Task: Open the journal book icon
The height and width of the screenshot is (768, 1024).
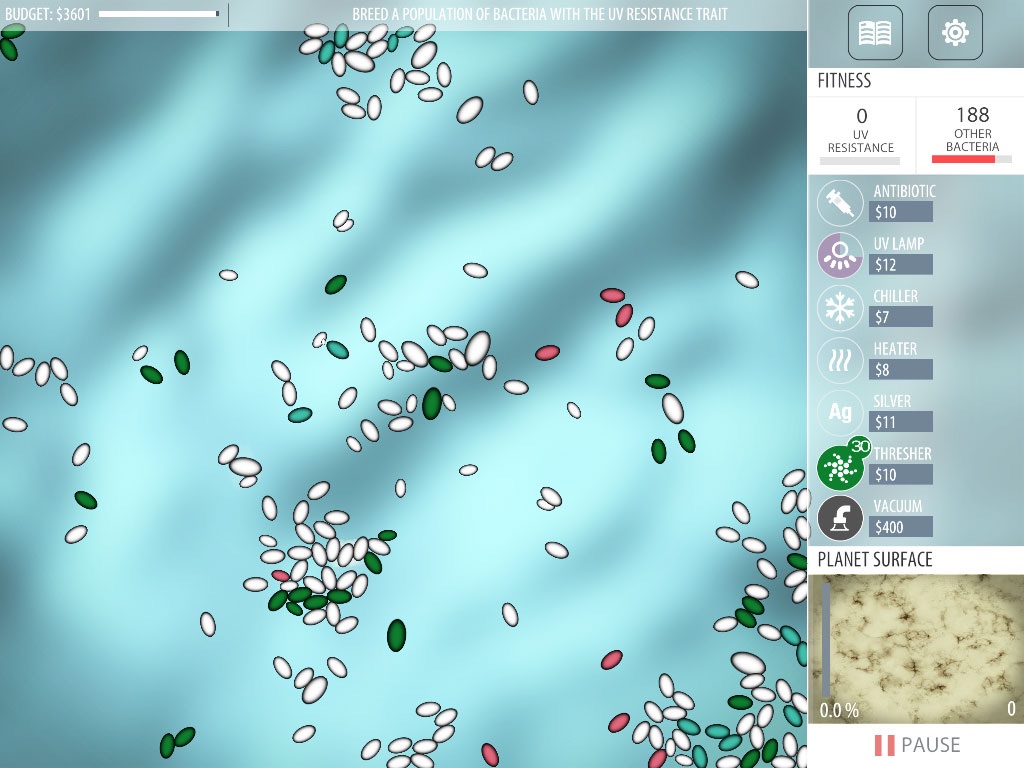Action: [875, 32]
